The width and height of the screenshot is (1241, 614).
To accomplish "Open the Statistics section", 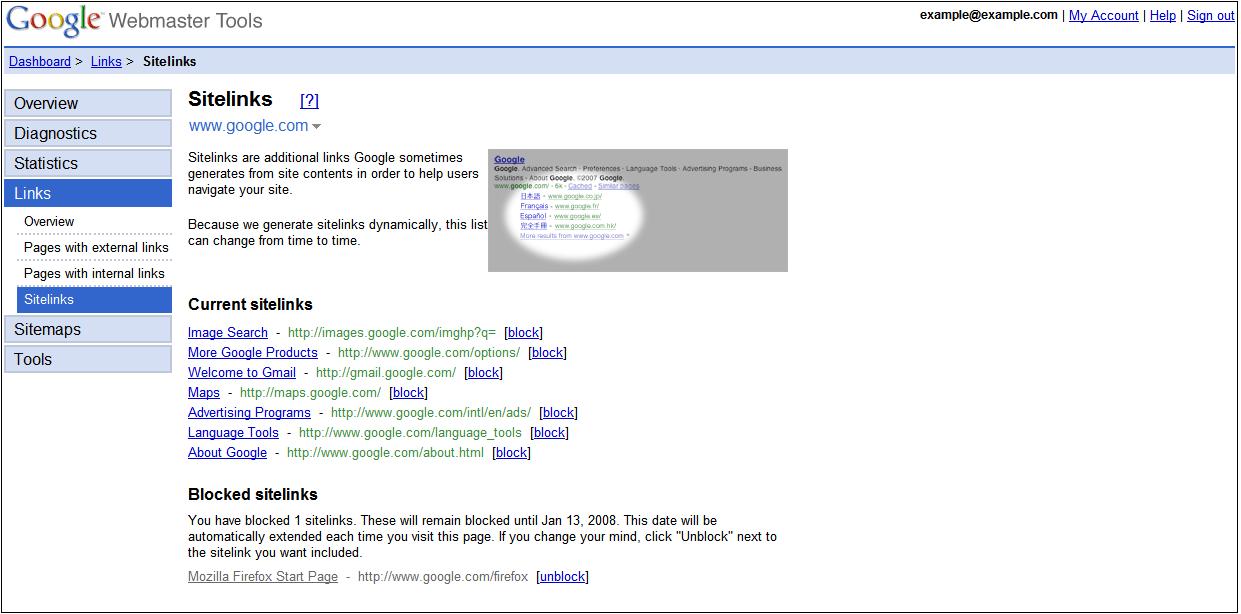I will pyautogui.click(x=88, y=163).
